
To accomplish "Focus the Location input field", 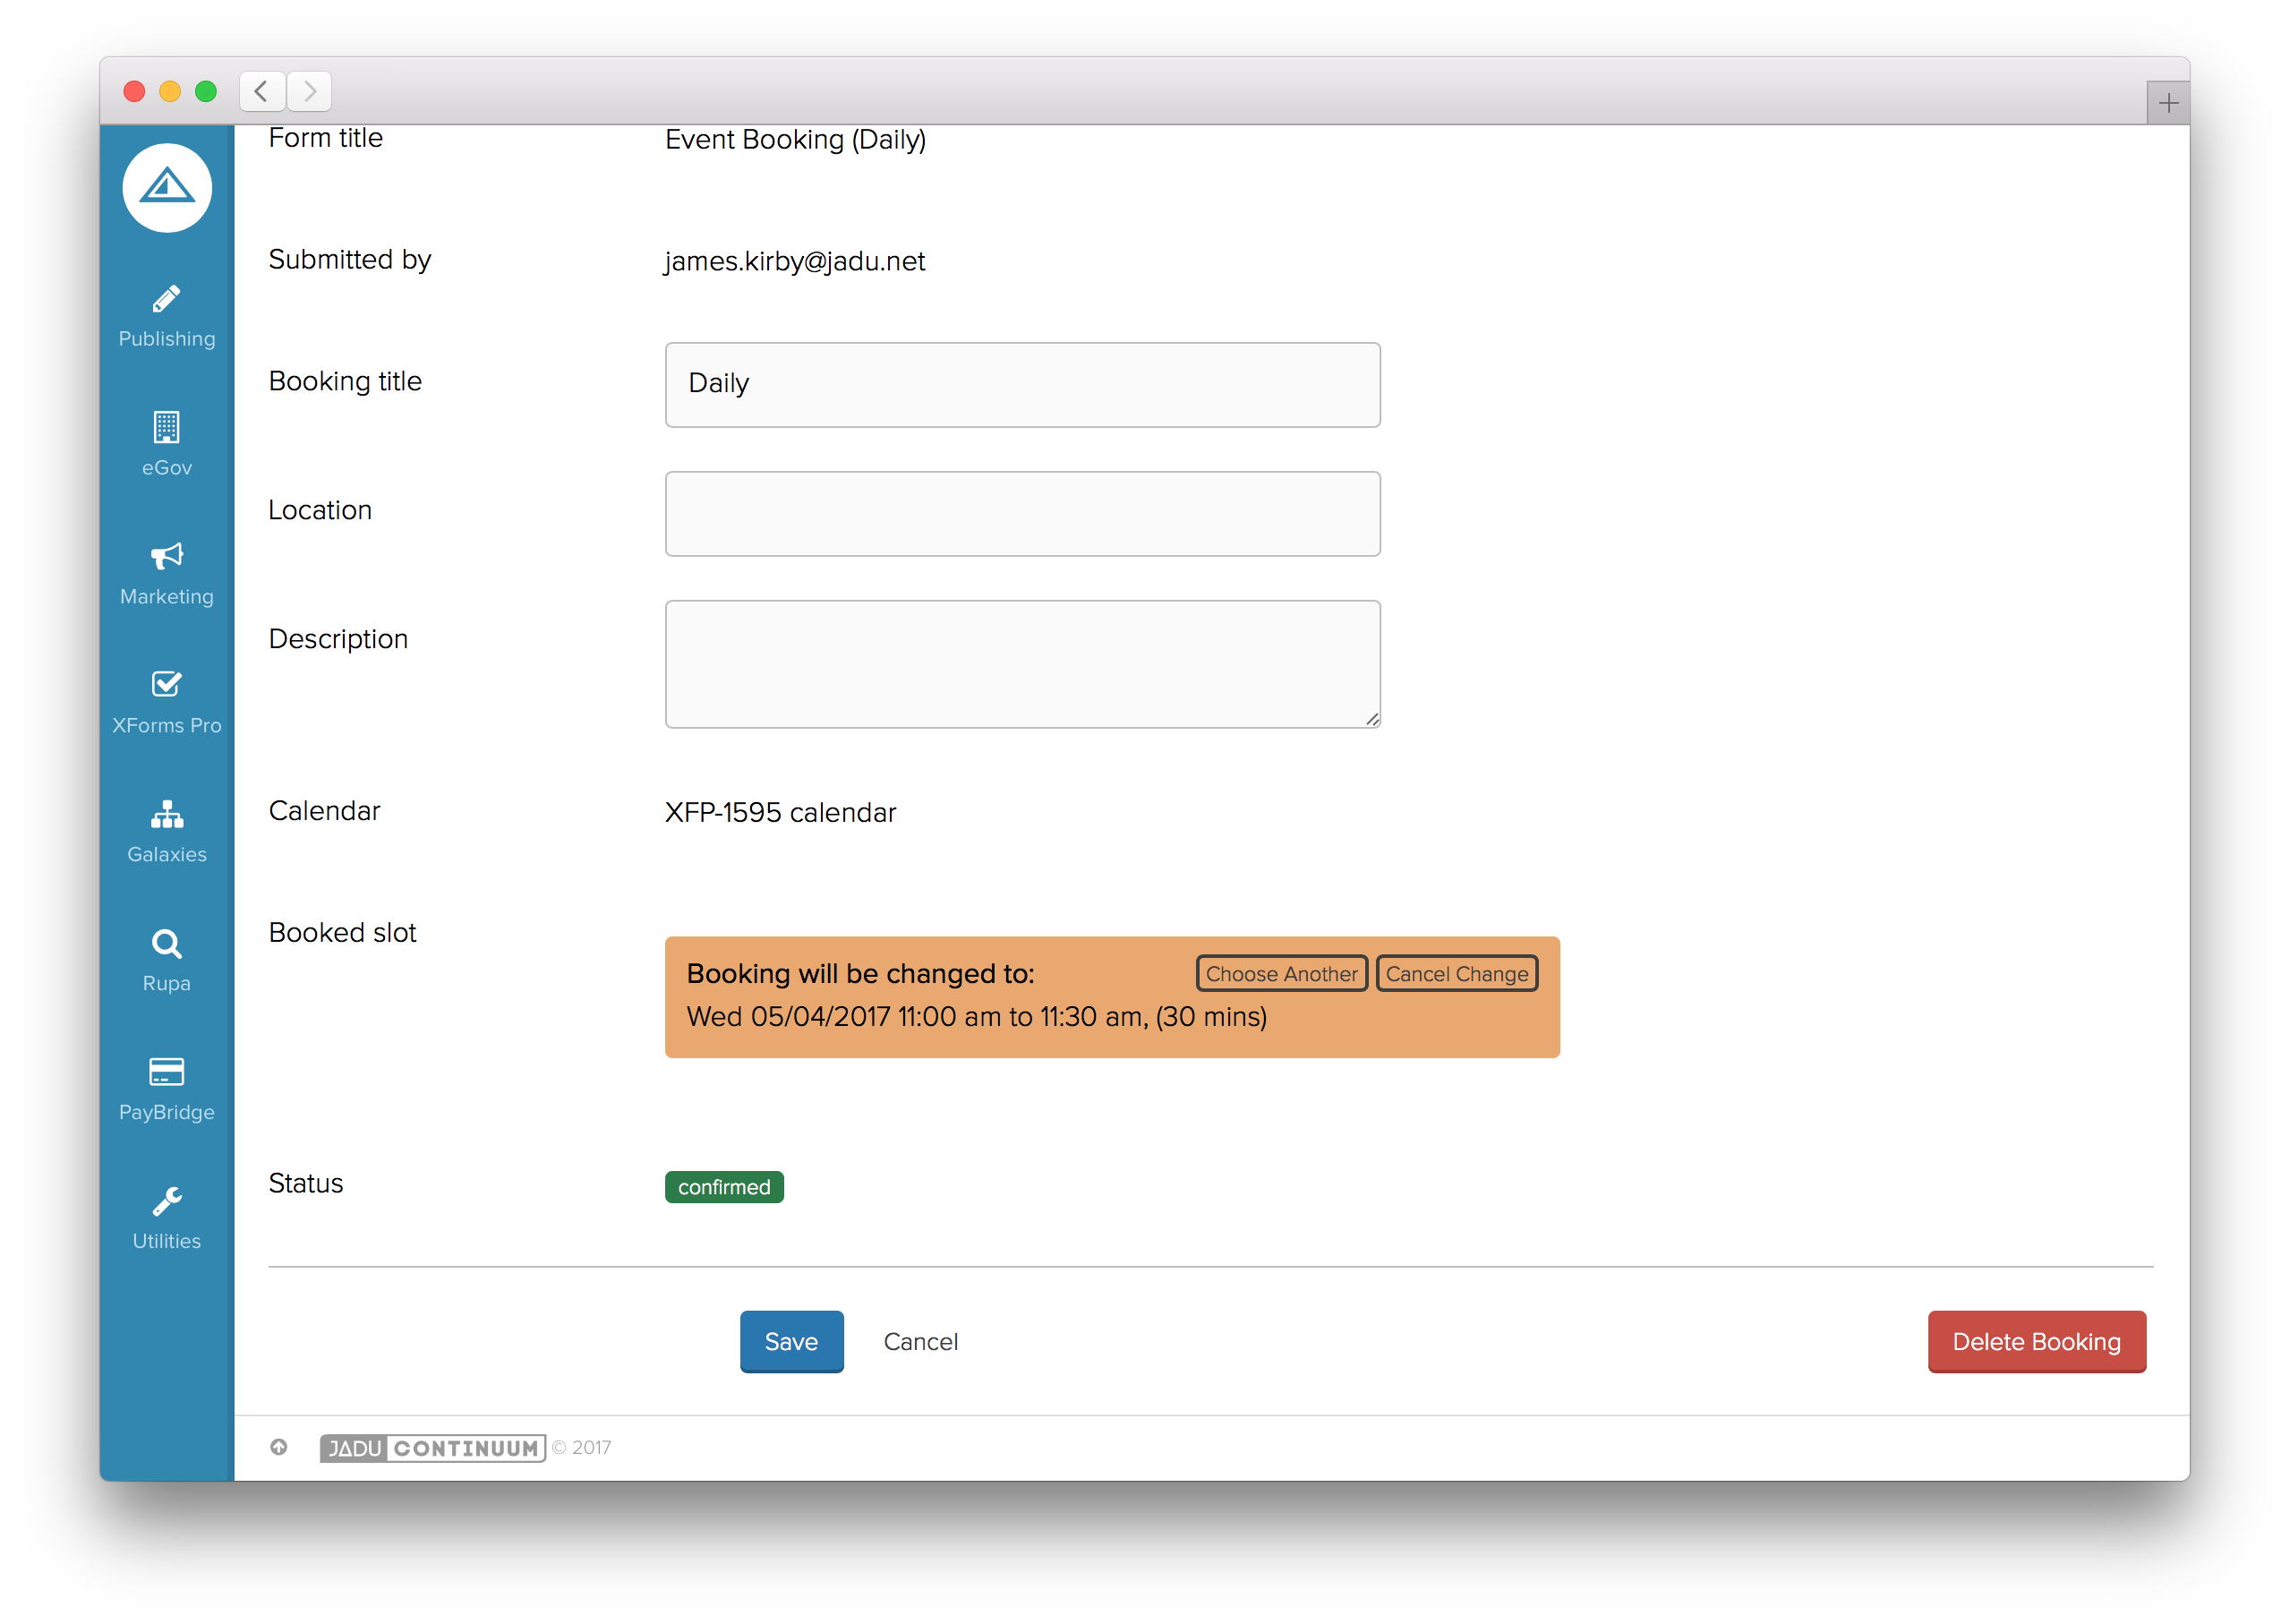I will pos(1022,513).
